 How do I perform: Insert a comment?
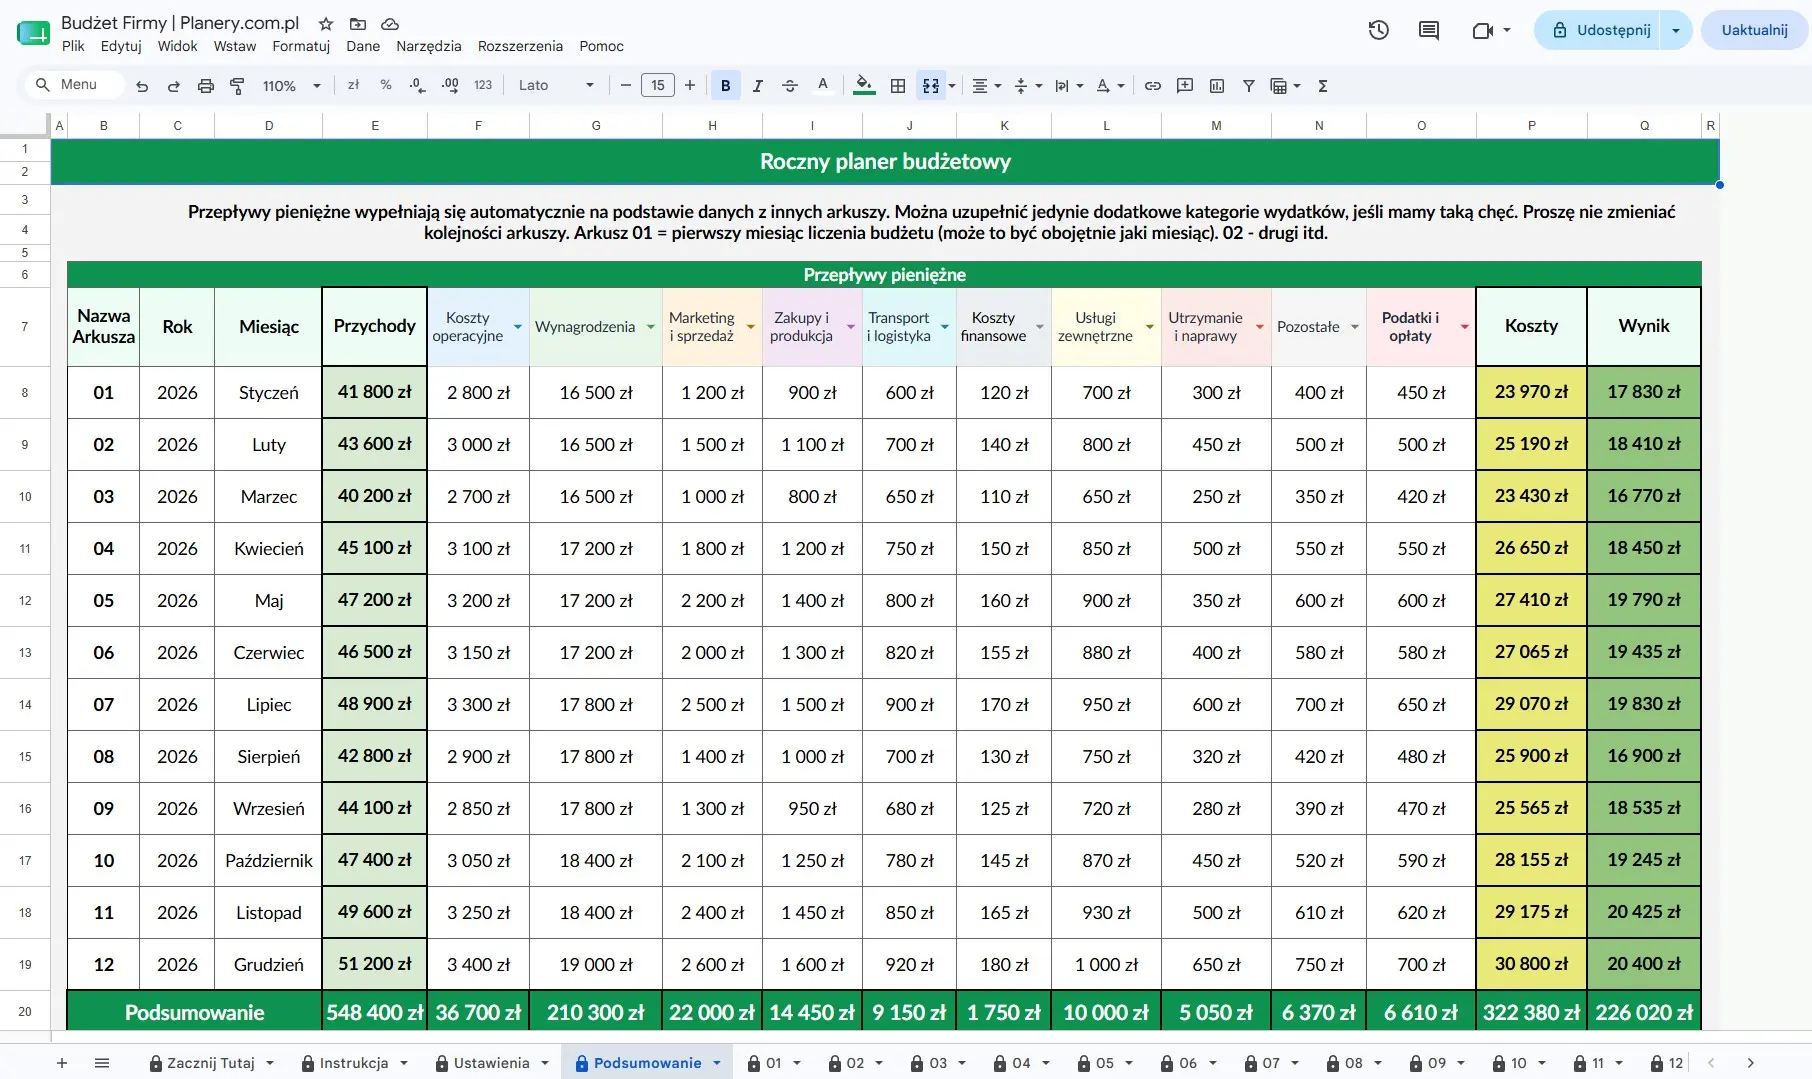[x=1185, y=86]
